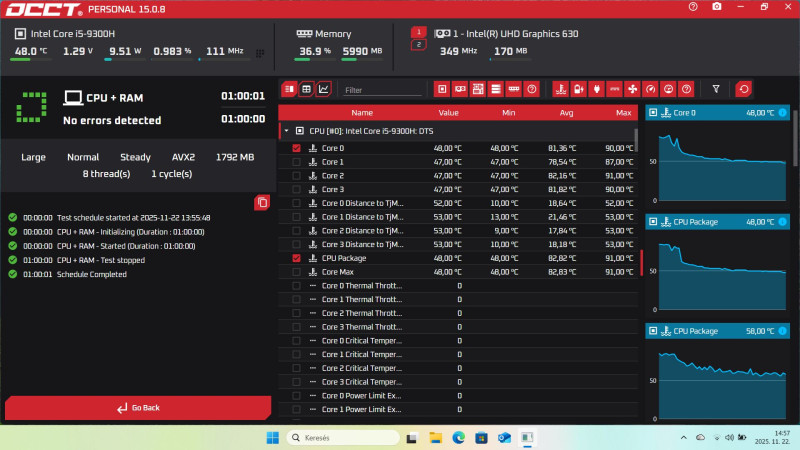
Task: Filter by unknown sensor type icon
Action: coord(687,89)
